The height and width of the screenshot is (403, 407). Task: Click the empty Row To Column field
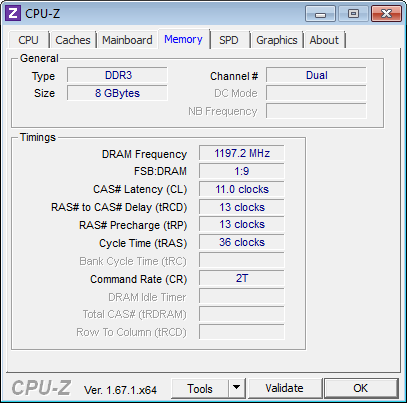click(x=242, y=332)
